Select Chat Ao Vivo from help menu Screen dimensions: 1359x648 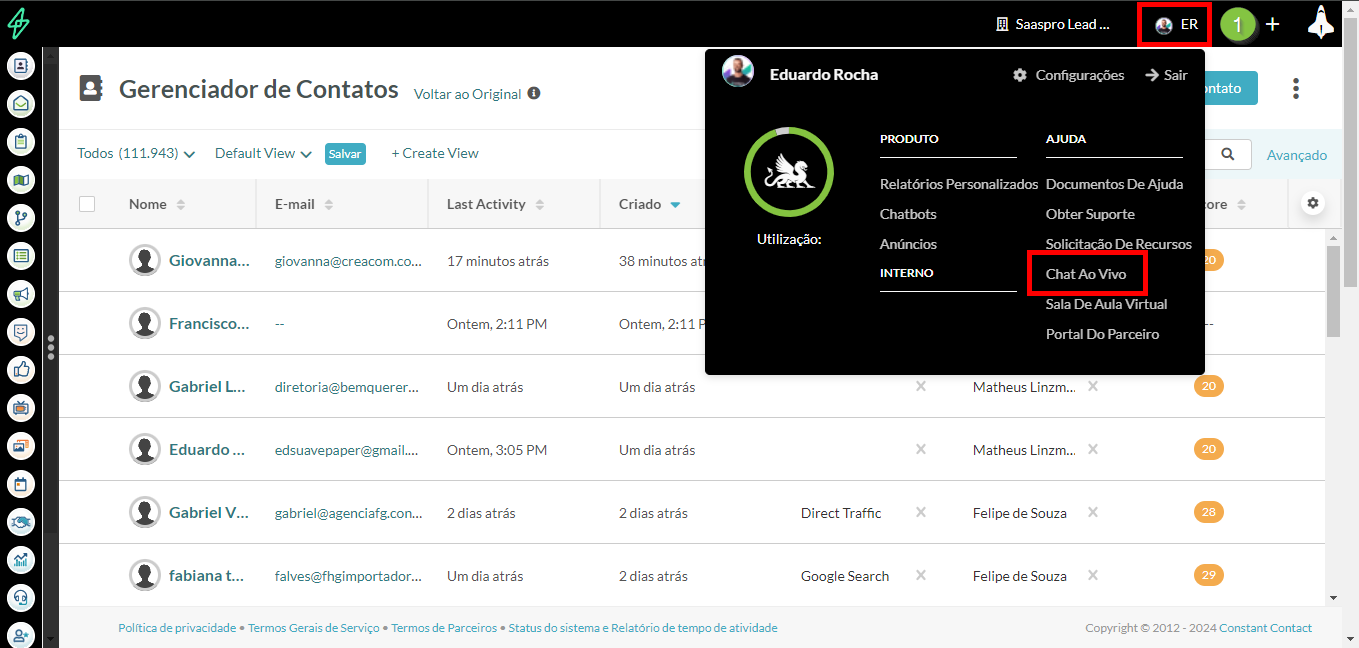[x=1085, y=274]
